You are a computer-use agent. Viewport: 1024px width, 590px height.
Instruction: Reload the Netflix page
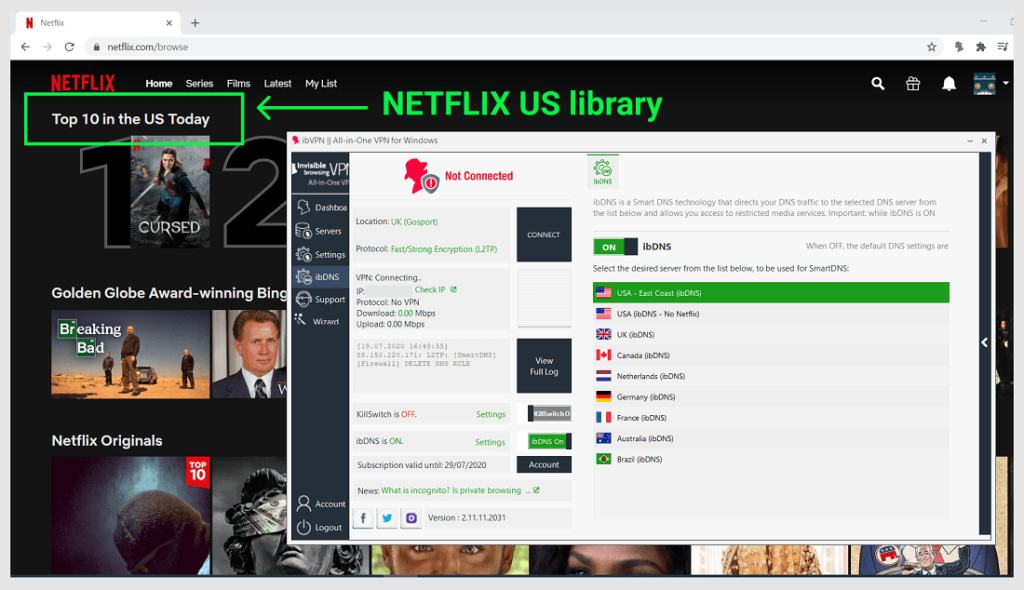pos(69,47)
